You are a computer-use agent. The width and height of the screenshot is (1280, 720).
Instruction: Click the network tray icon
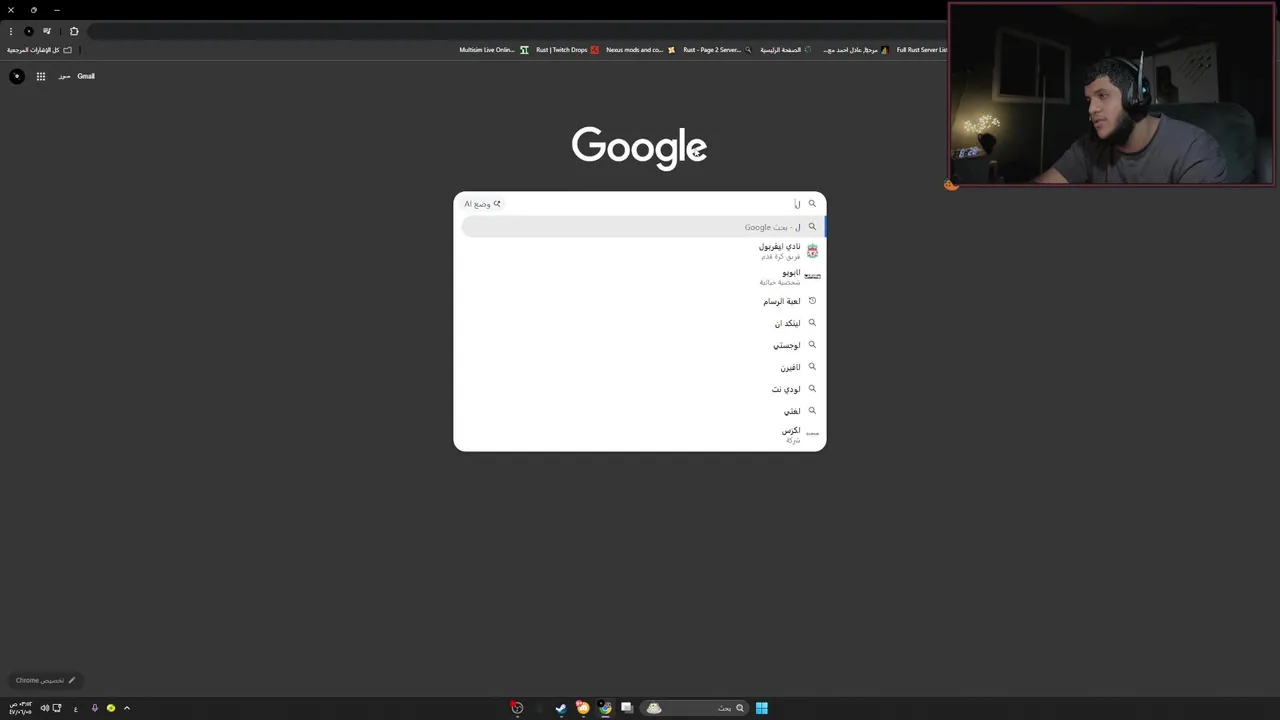[x=57, y=708]
